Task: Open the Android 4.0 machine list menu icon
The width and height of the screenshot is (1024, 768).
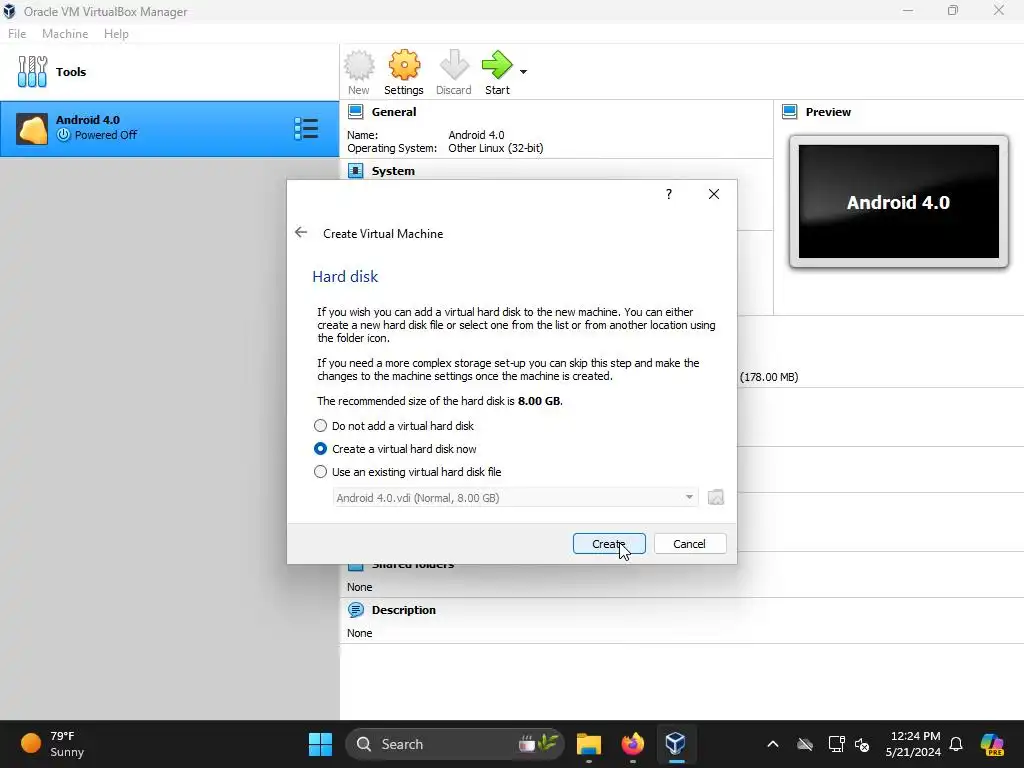Action: tap(306, 129)
